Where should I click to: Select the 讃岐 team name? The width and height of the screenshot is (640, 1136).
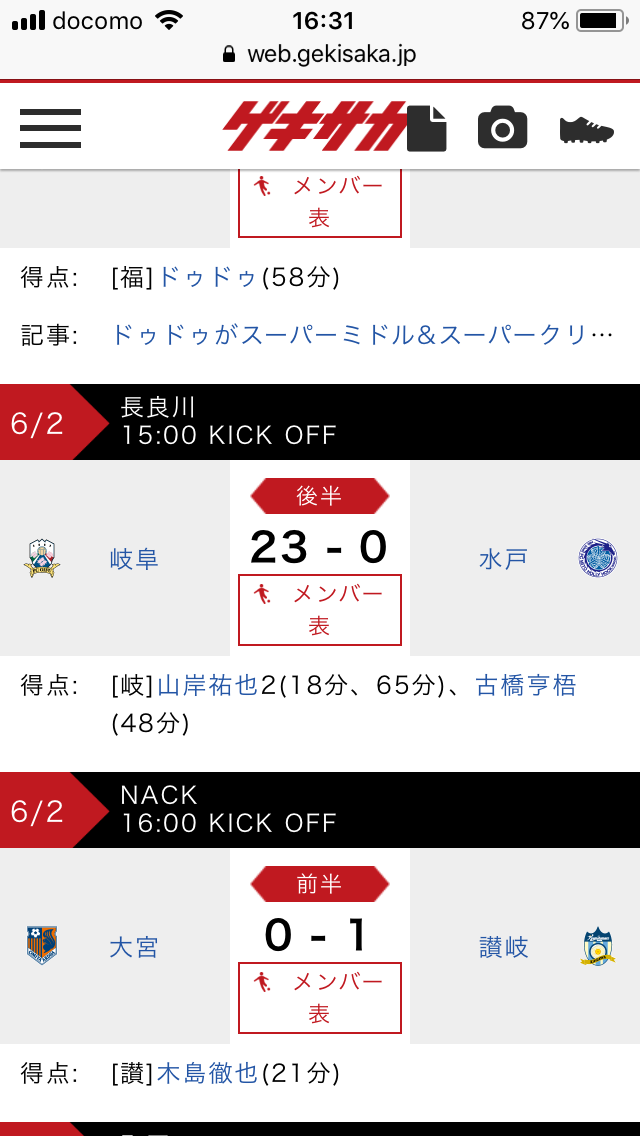(x=504, y=947)
